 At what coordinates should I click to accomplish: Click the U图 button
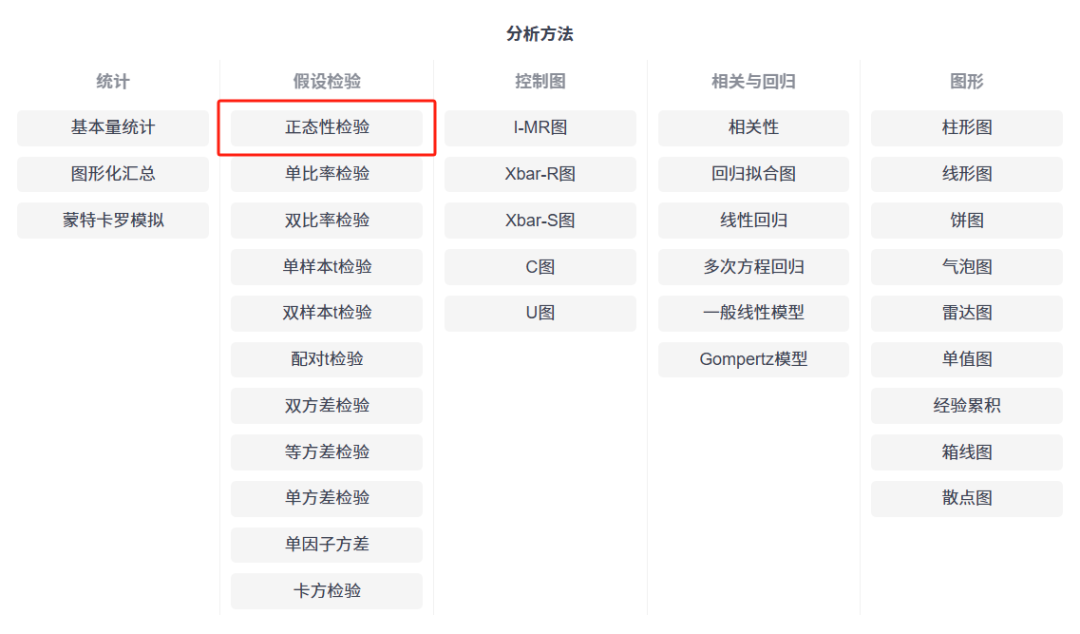540,313
